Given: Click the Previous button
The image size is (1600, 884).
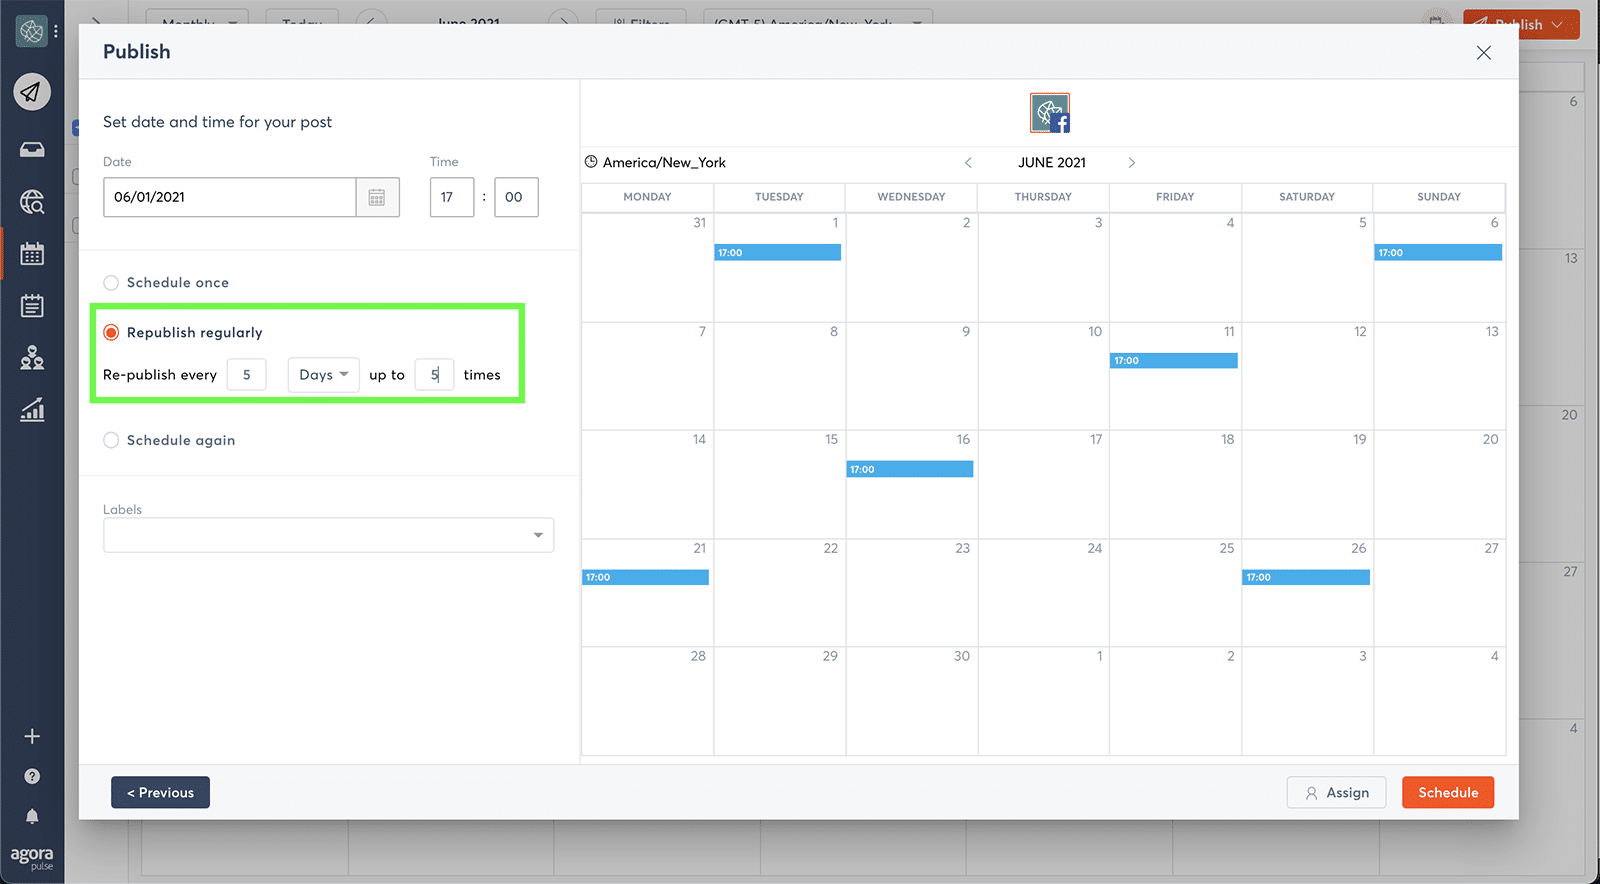Looking at the screenshot, I should (x=160, y=792).
